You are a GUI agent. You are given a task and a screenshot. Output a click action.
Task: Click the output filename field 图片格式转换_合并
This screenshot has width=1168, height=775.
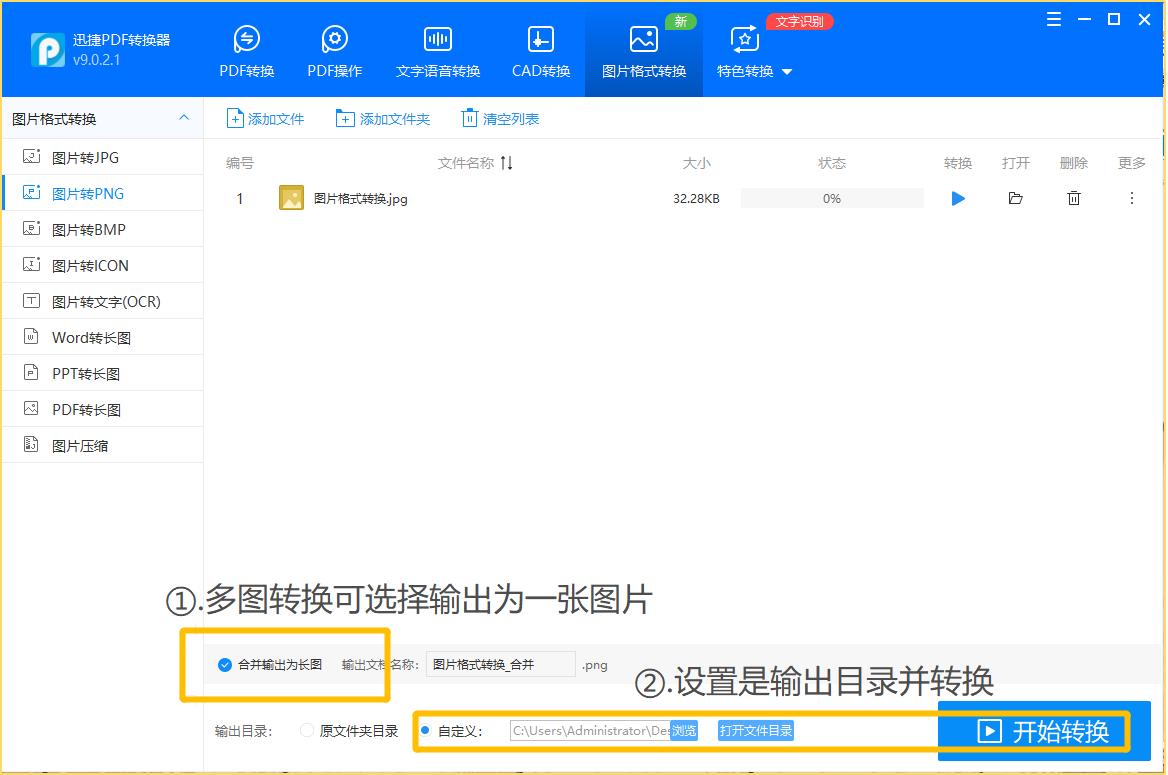coord(500,664)
